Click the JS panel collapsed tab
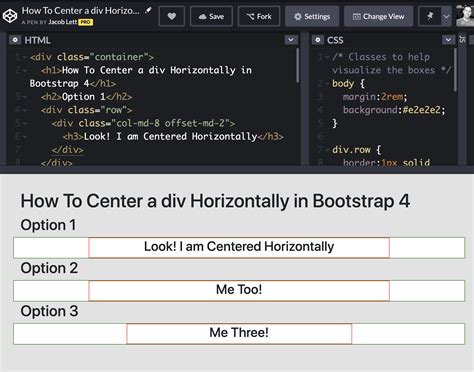474x372 pixels. pyautogui.click(x=462, y=40)
